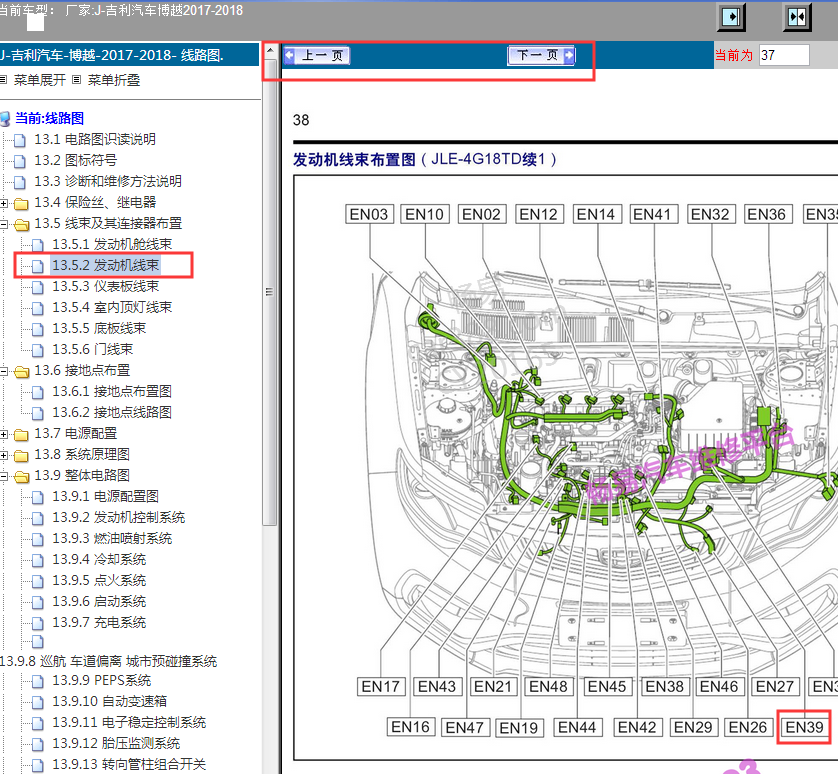Open 13.3 诊断和维修方法说明

pyautogui.click(x=108, y=181)
